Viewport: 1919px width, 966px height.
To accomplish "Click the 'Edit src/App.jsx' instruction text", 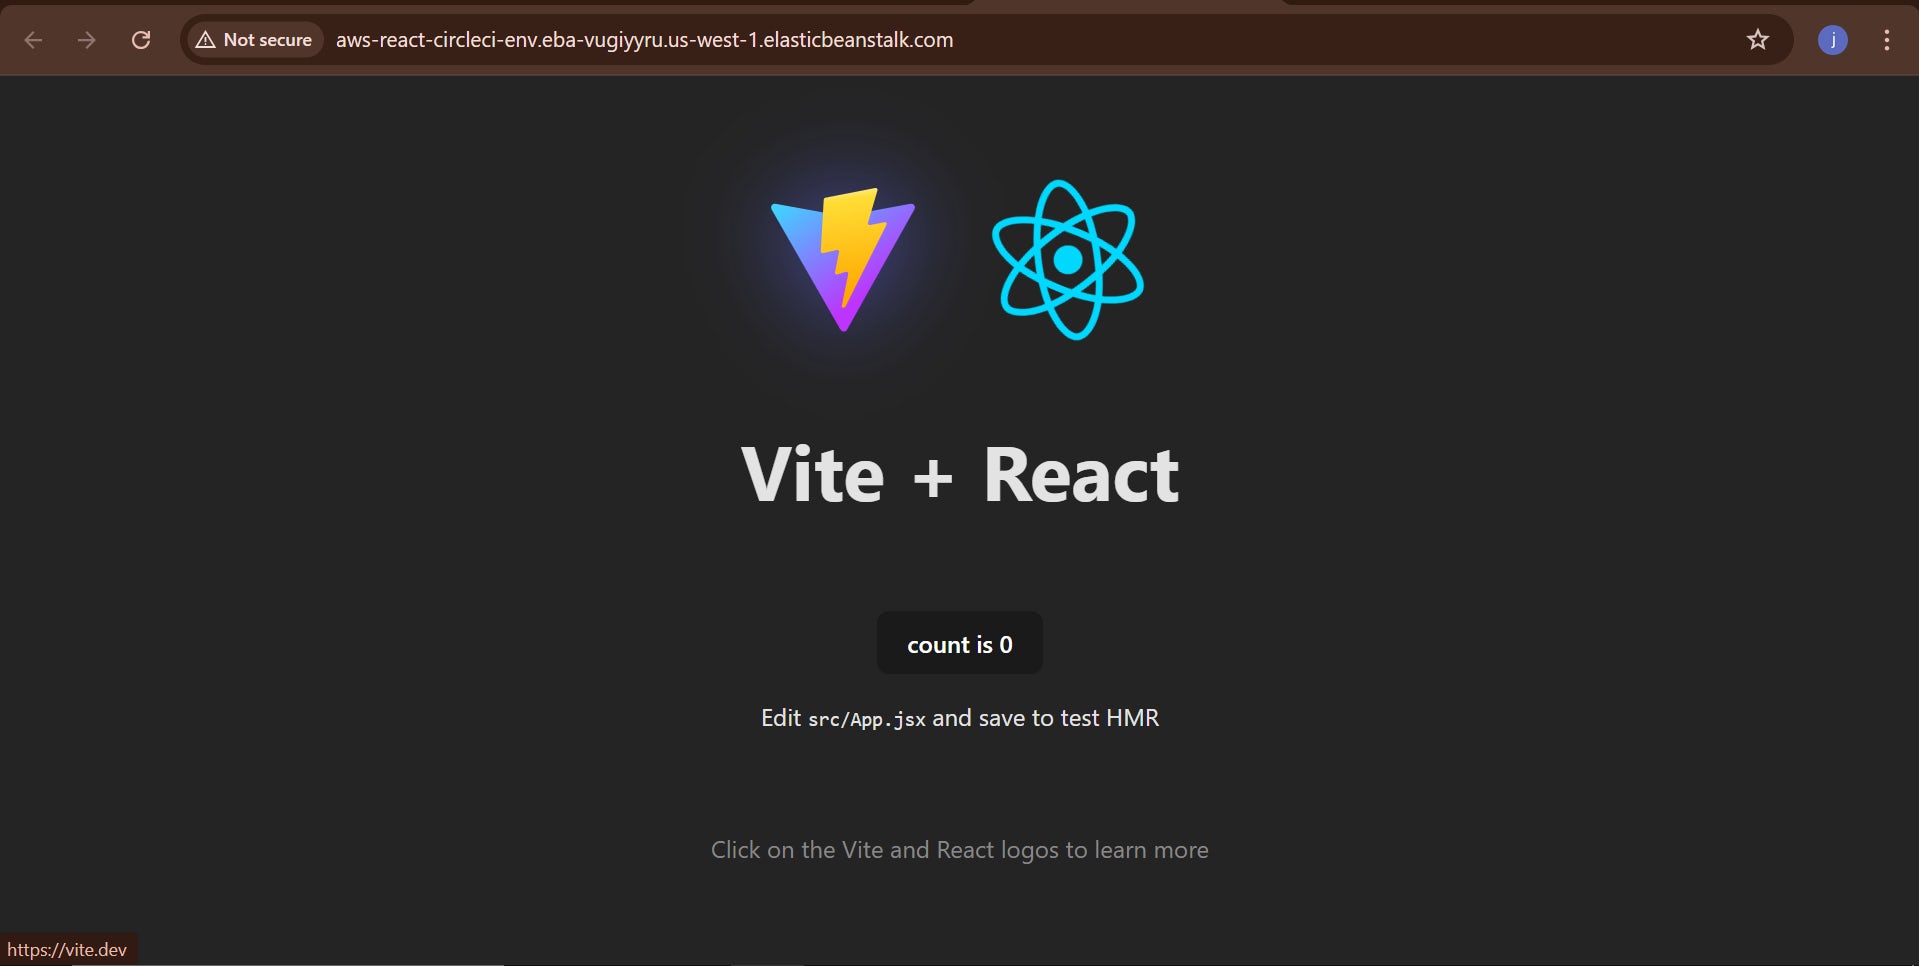I will [x=958, y=717].
